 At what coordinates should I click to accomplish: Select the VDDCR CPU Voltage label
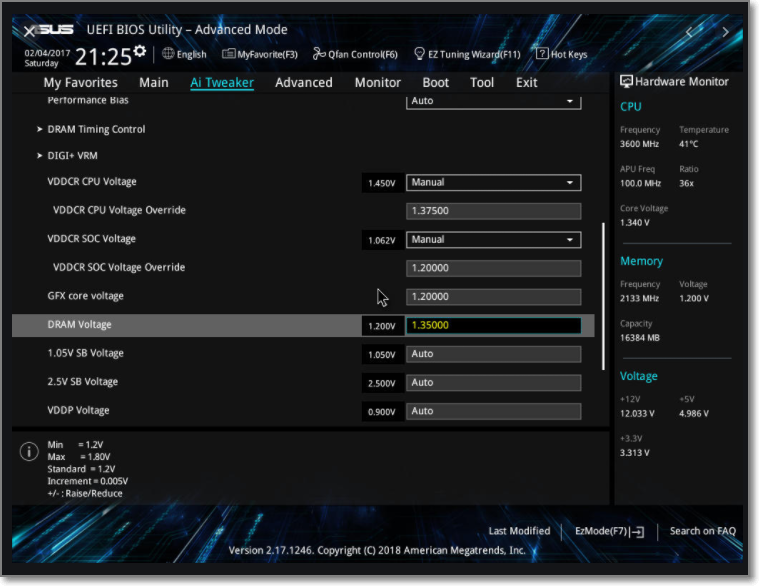pos(92,181)
